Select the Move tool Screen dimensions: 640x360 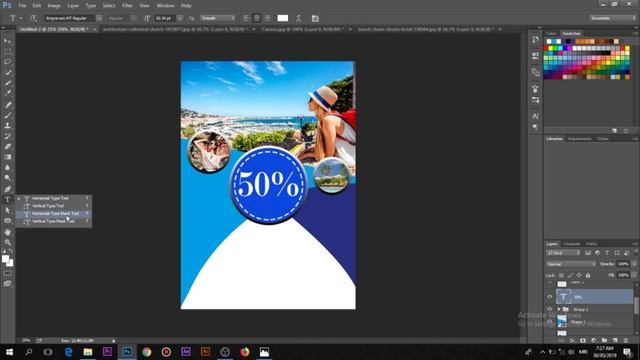coord(7,41)
